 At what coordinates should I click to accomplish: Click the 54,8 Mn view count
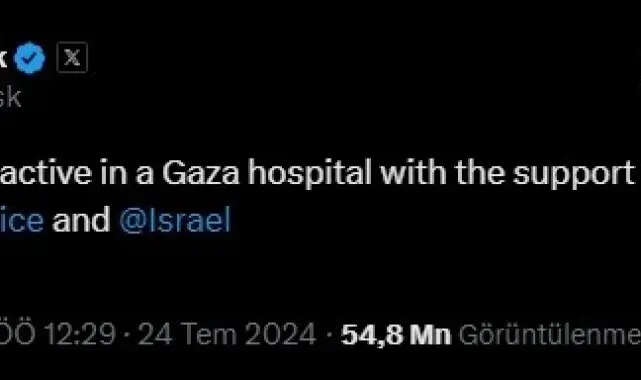pyautogui.click(x=396, y=335)
